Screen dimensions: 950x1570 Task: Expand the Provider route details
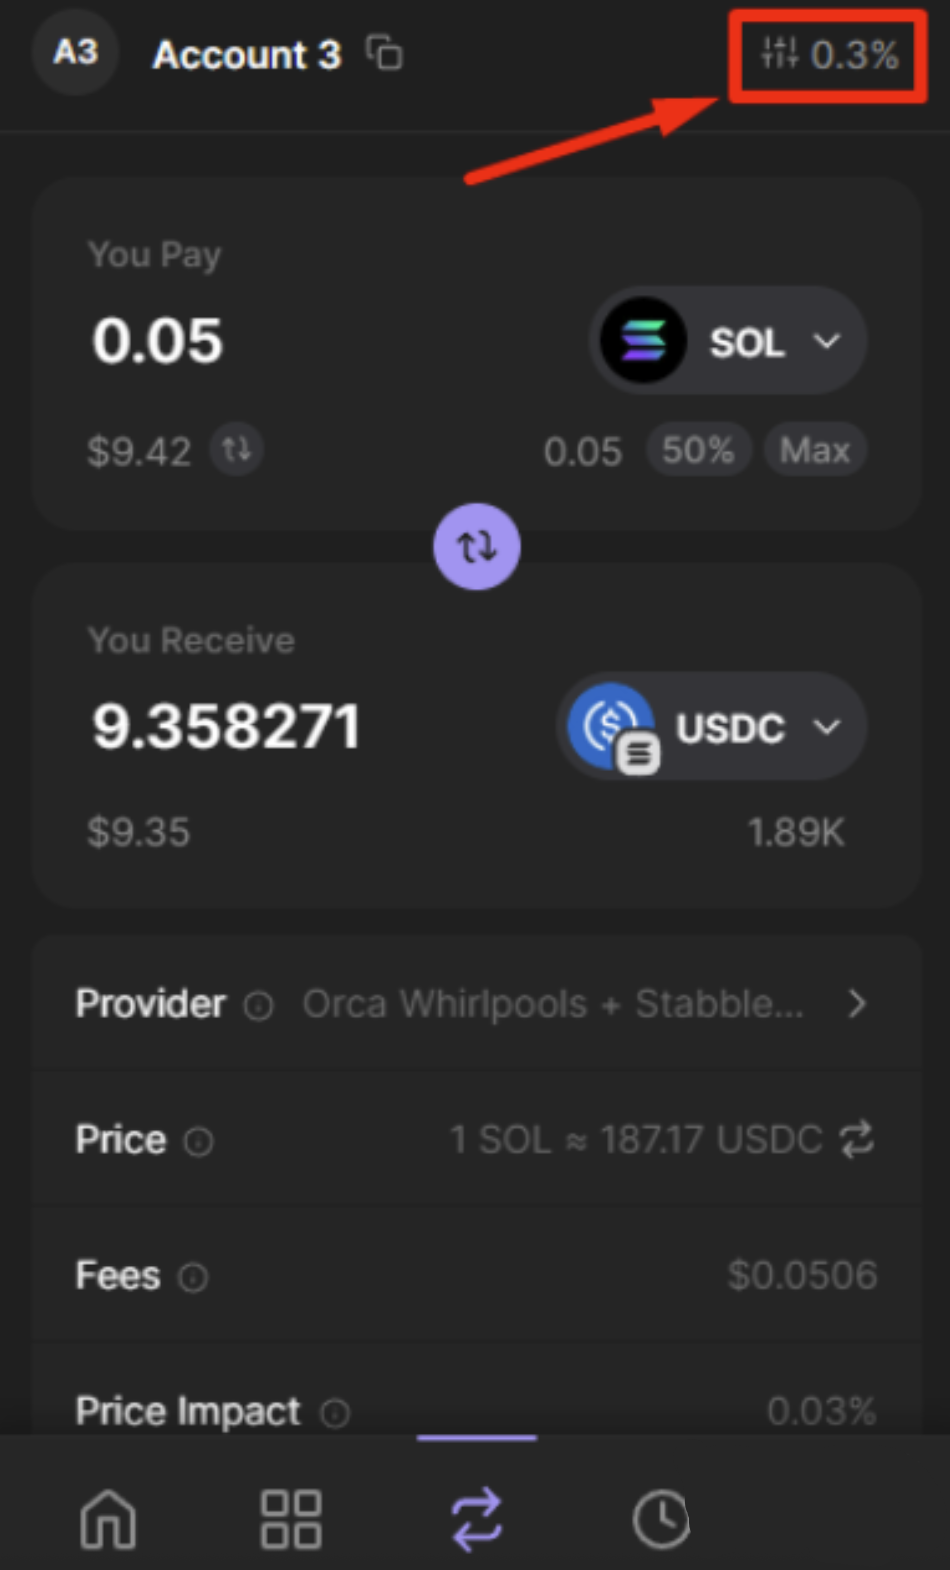tap(856, 1003)
